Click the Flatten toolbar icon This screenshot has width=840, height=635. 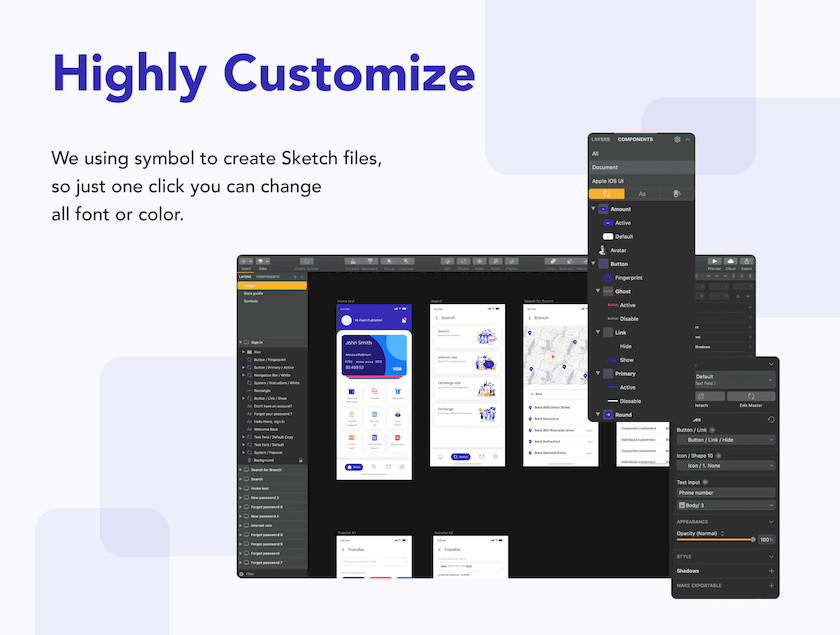[x=512, y=262]
